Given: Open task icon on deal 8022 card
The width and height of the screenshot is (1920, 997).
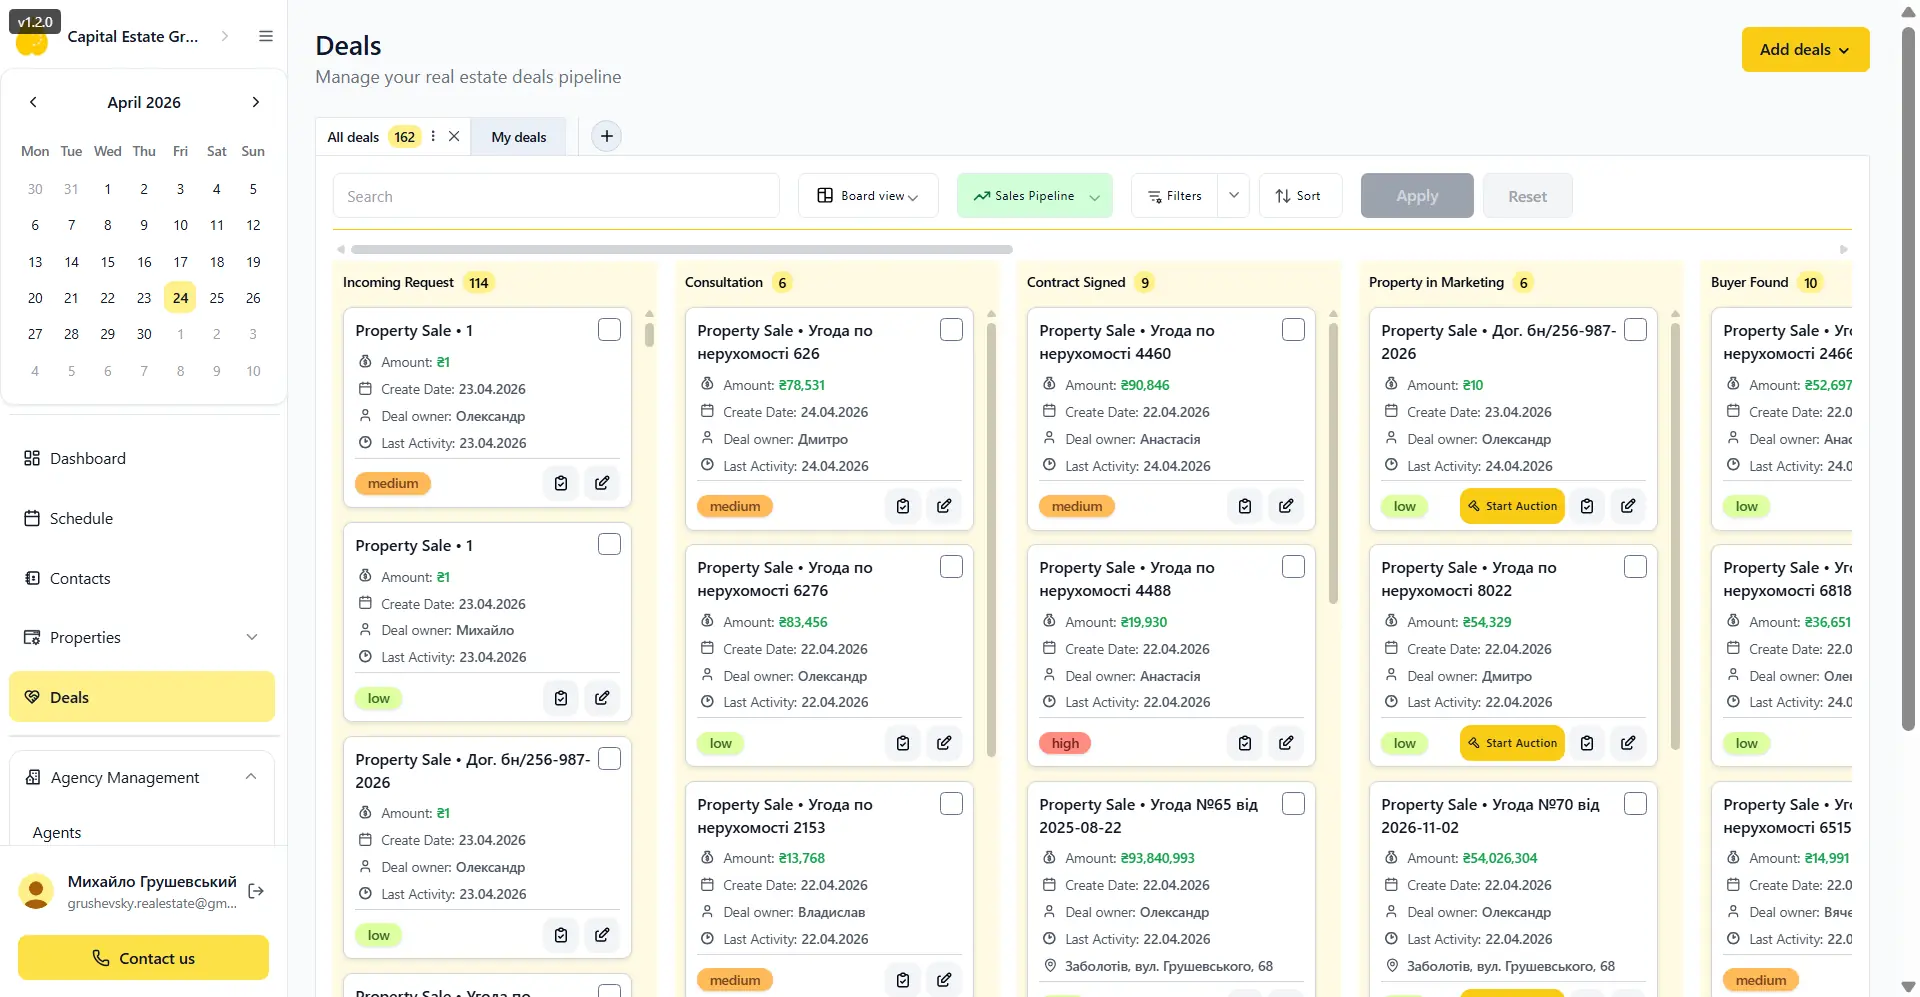Looking at the screenshot, I should click(1587, 743).
